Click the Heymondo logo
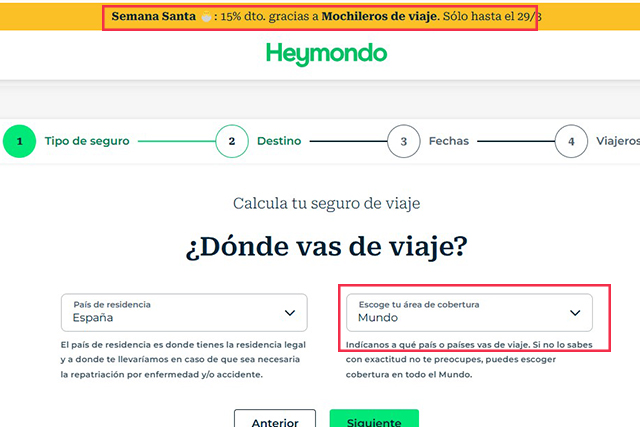The image size is (640, 427). point(327,54)
